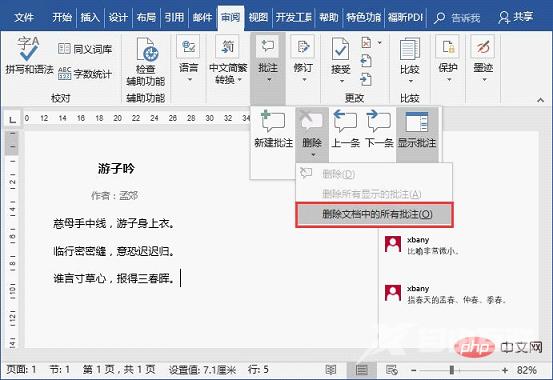Expand the Accept (接受) dropdown arrow
The image size is (553, 380).
click(341, 81)
